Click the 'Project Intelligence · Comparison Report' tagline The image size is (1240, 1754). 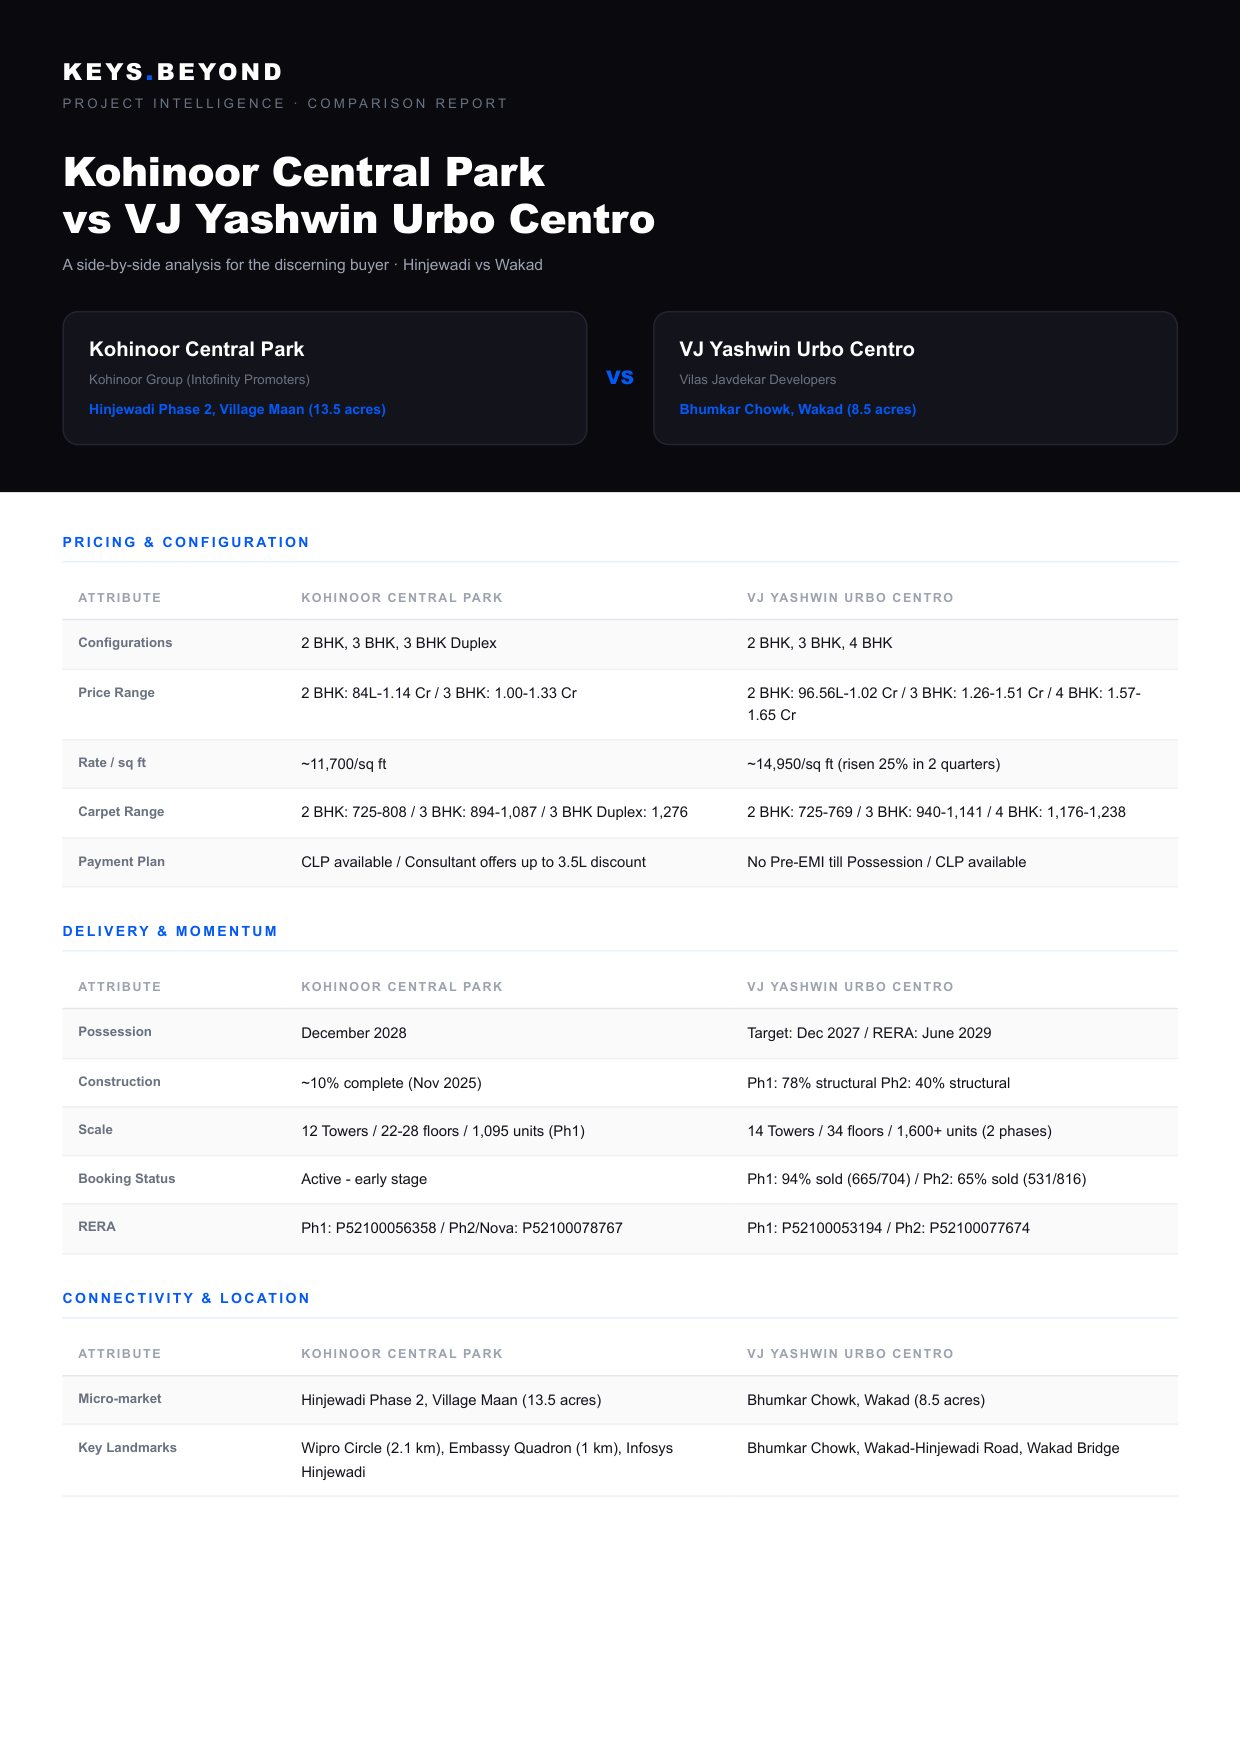285,103
